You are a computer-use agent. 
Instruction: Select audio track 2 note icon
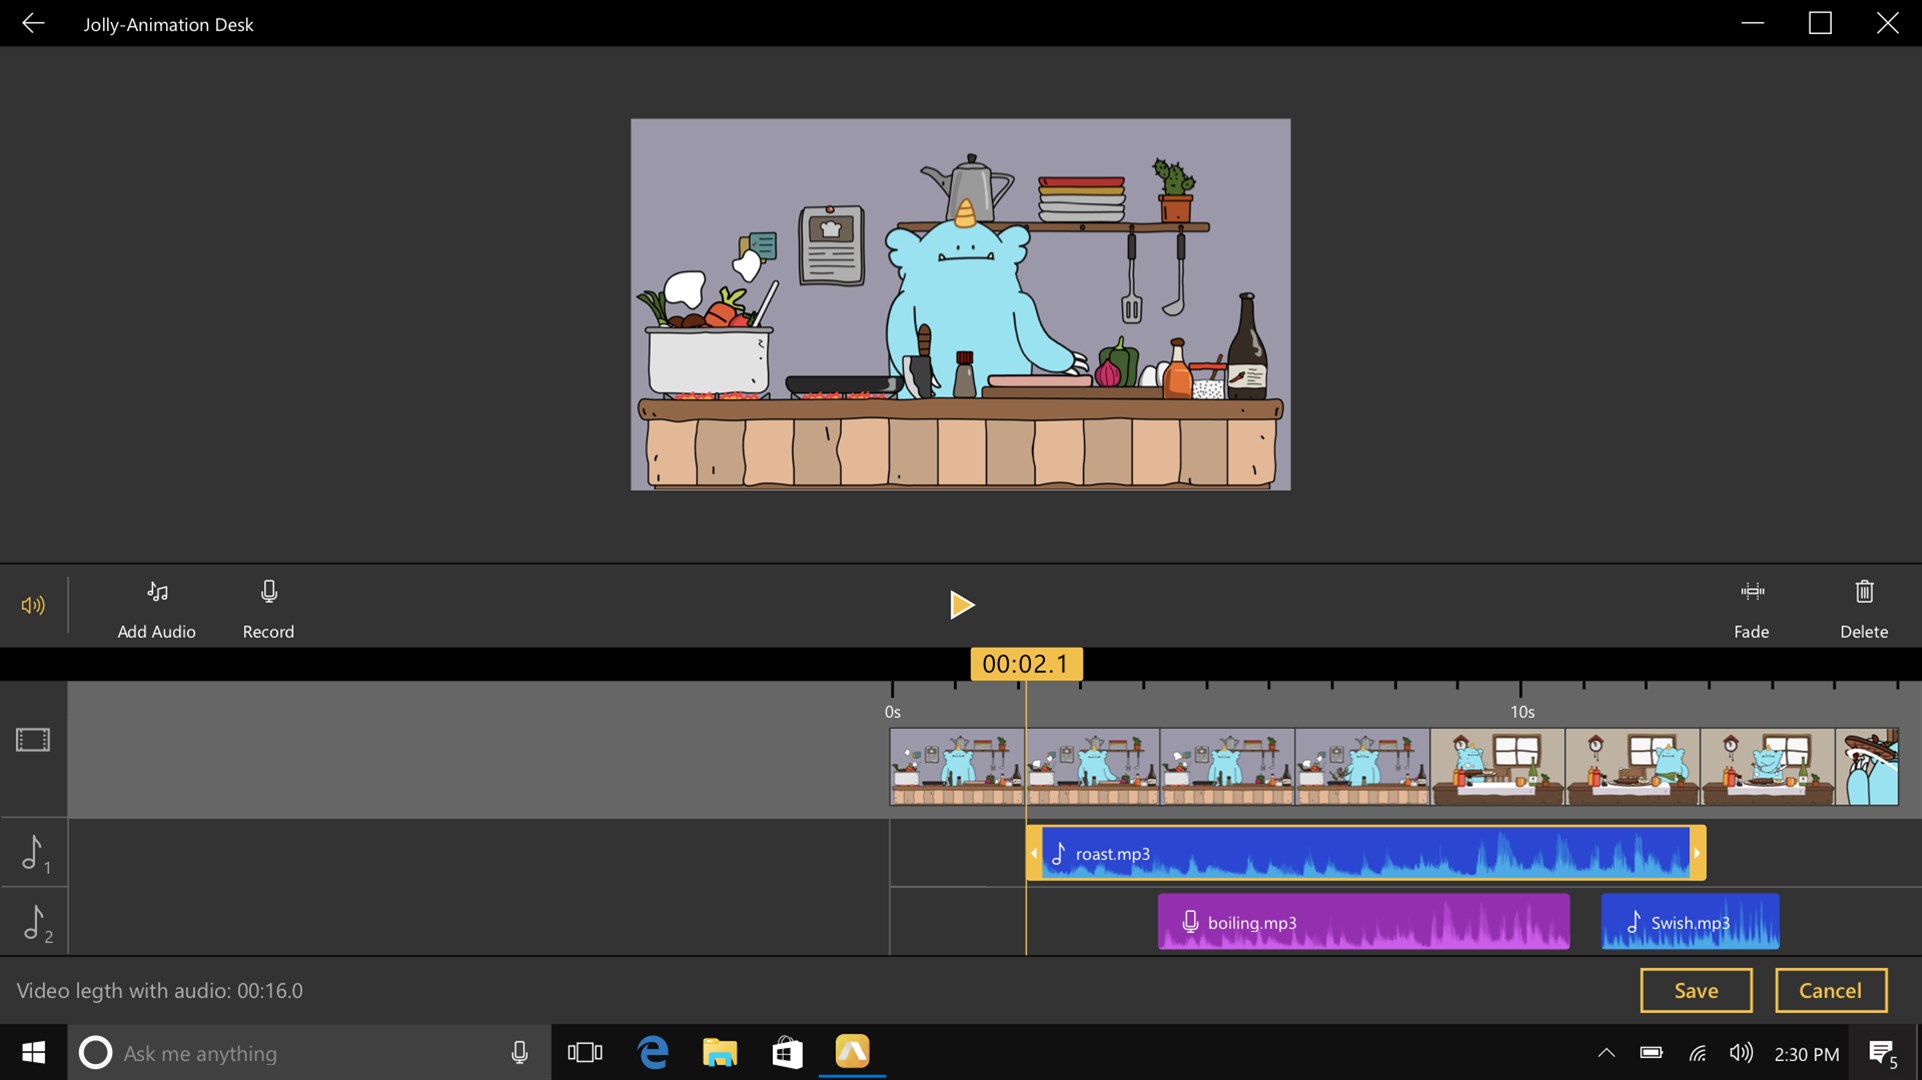coord(35,922)
